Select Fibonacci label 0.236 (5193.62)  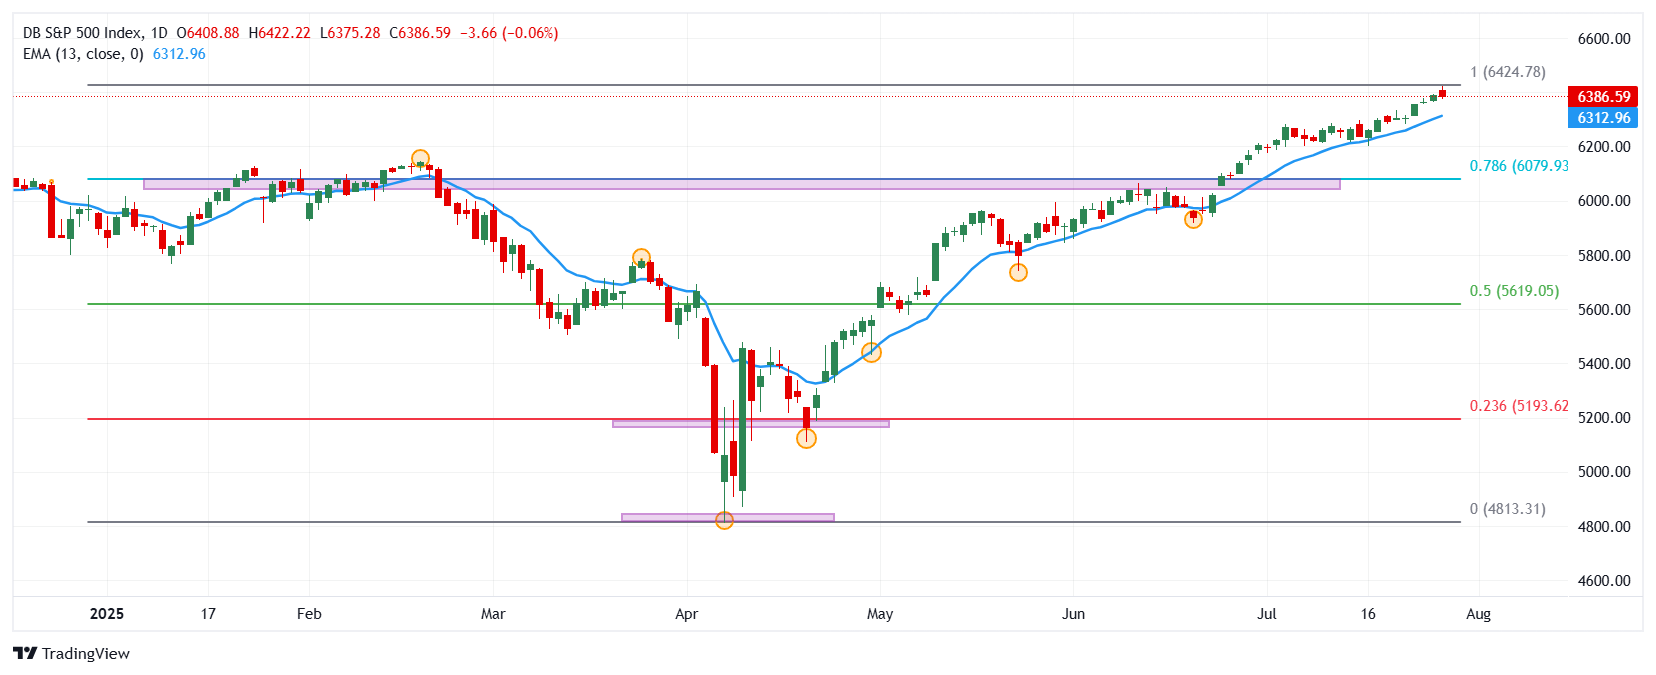click(x=1519, y=406)
